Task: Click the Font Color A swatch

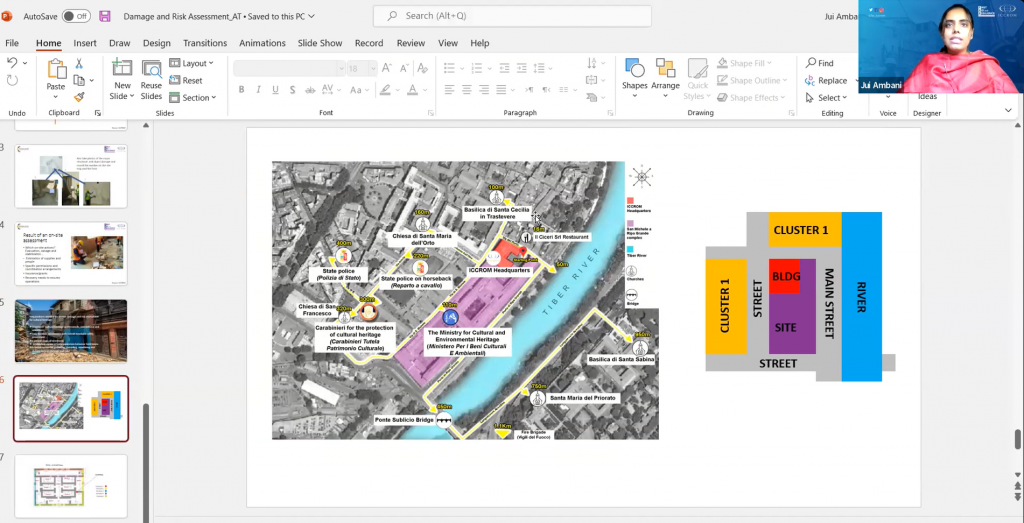Action: coord(413,89)
